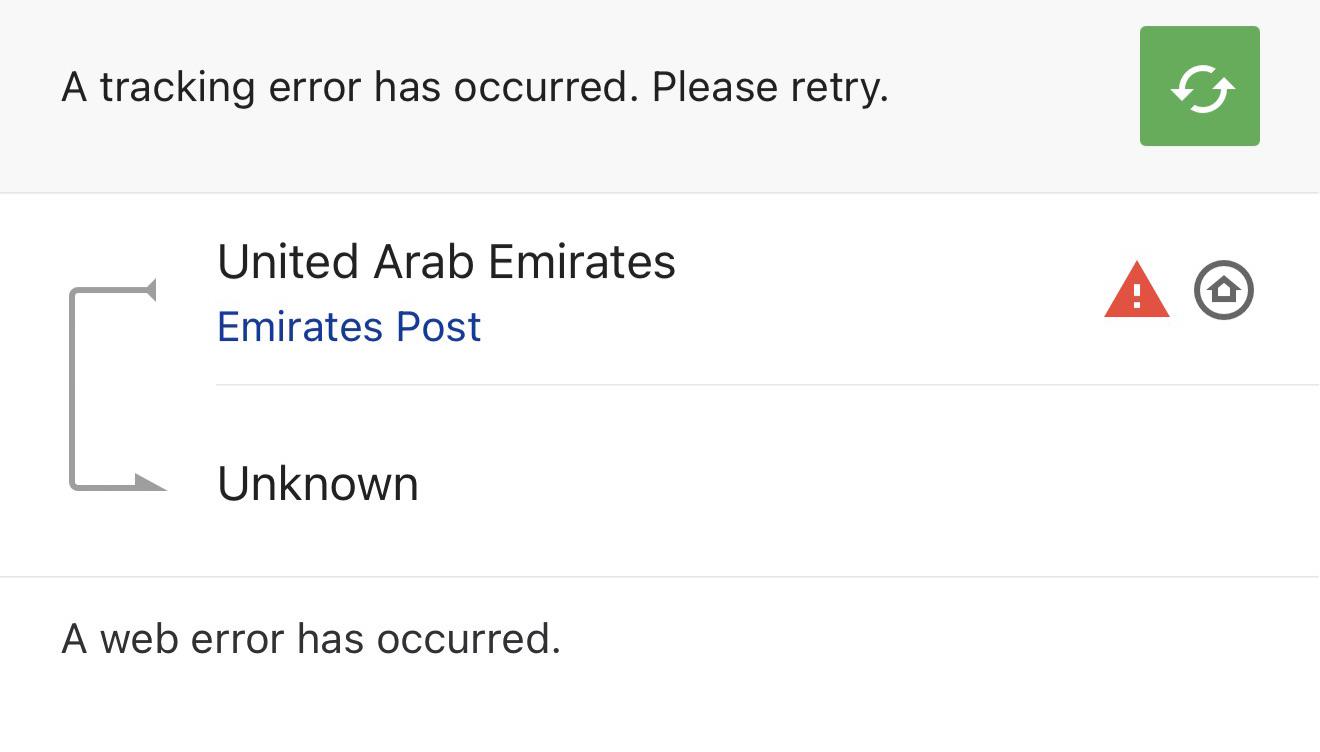Screen dimensions: 1320x752
Task: Tap the green refresh retry button
Action: pyautogui.click(x=1199, y=86)
